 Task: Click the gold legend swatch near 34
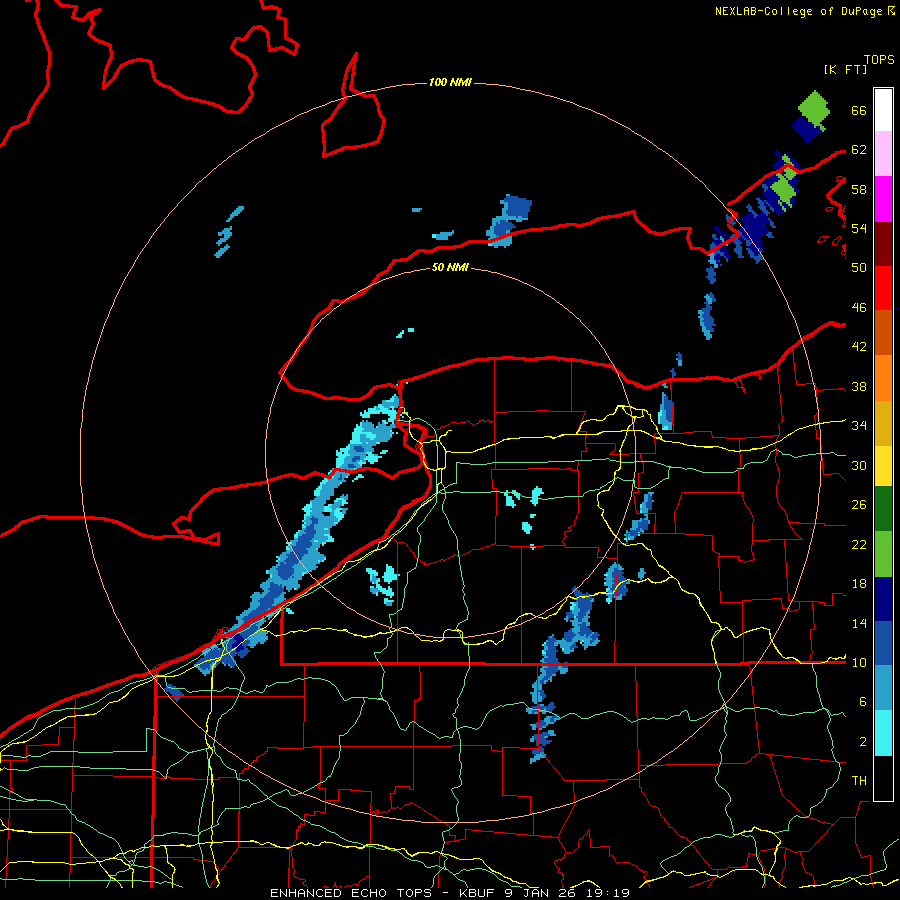coord(883,423)
